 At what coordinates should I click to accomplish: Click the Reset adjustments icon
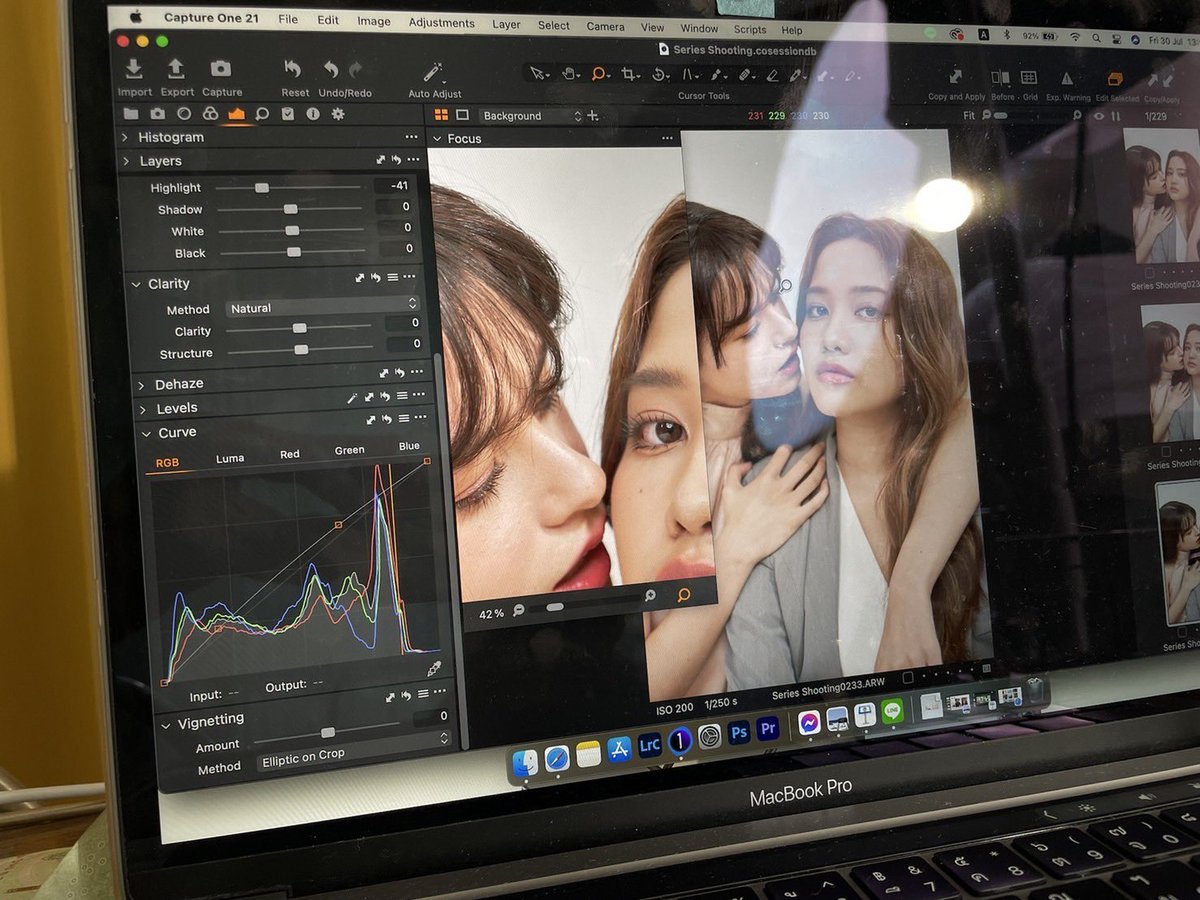[293, 70]
